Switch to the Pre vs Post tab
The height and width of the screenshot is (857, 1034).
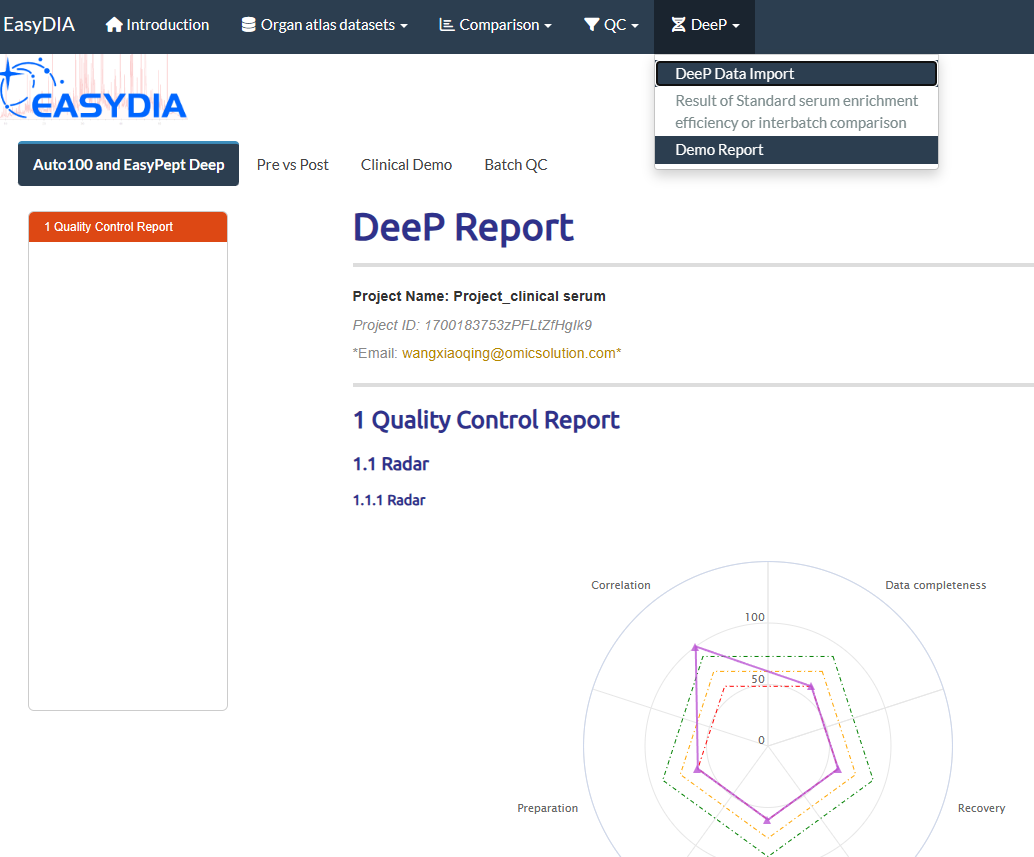click(x=292, y=165)
